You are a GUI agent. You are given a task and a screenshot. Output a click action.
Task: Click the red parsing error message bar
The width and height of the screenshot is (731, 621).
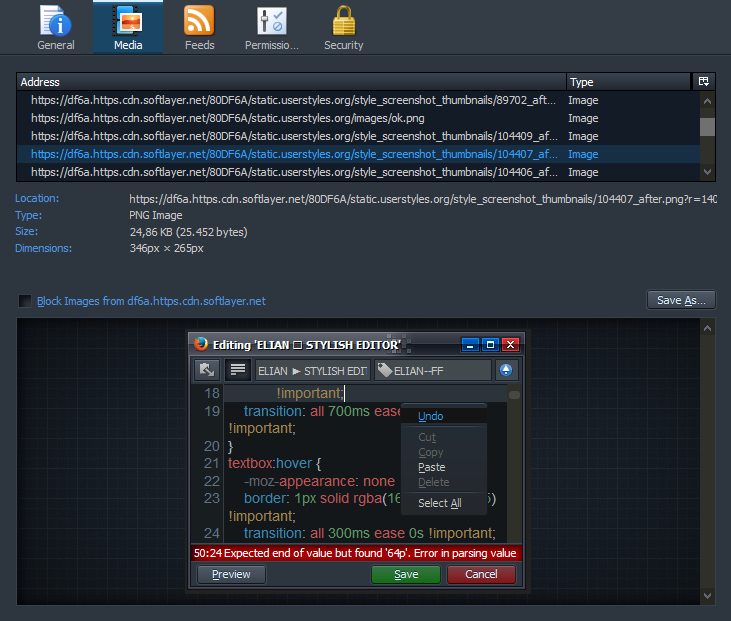click(356, 553)
